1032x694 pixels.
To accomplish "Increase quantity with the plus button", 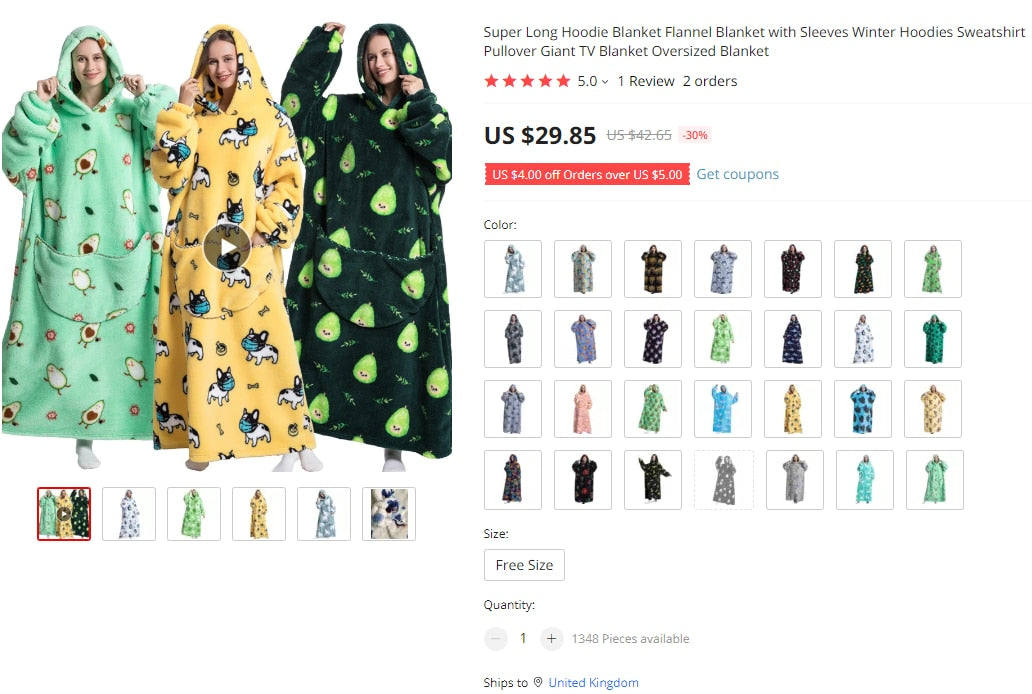I will pos(552,638).
